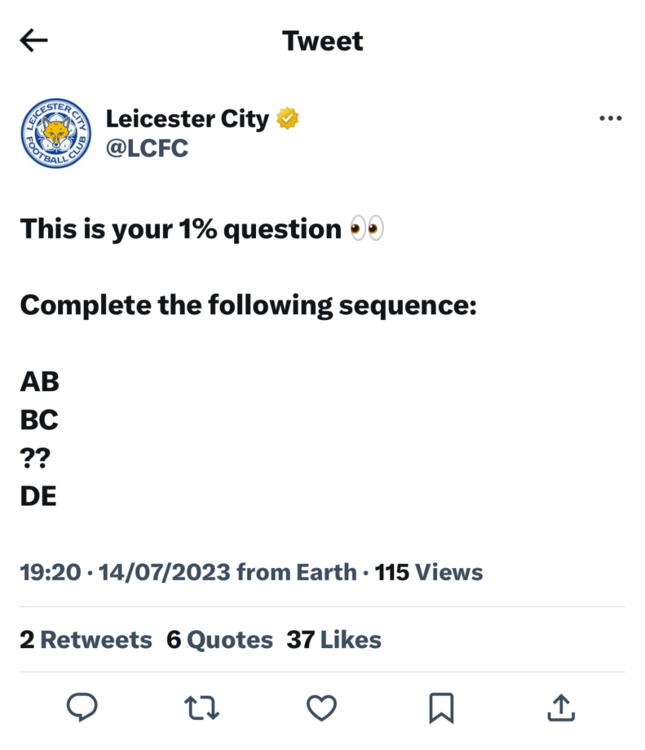Click the @LCFC handle
The image size is (645, 750).
pos(147,148)
